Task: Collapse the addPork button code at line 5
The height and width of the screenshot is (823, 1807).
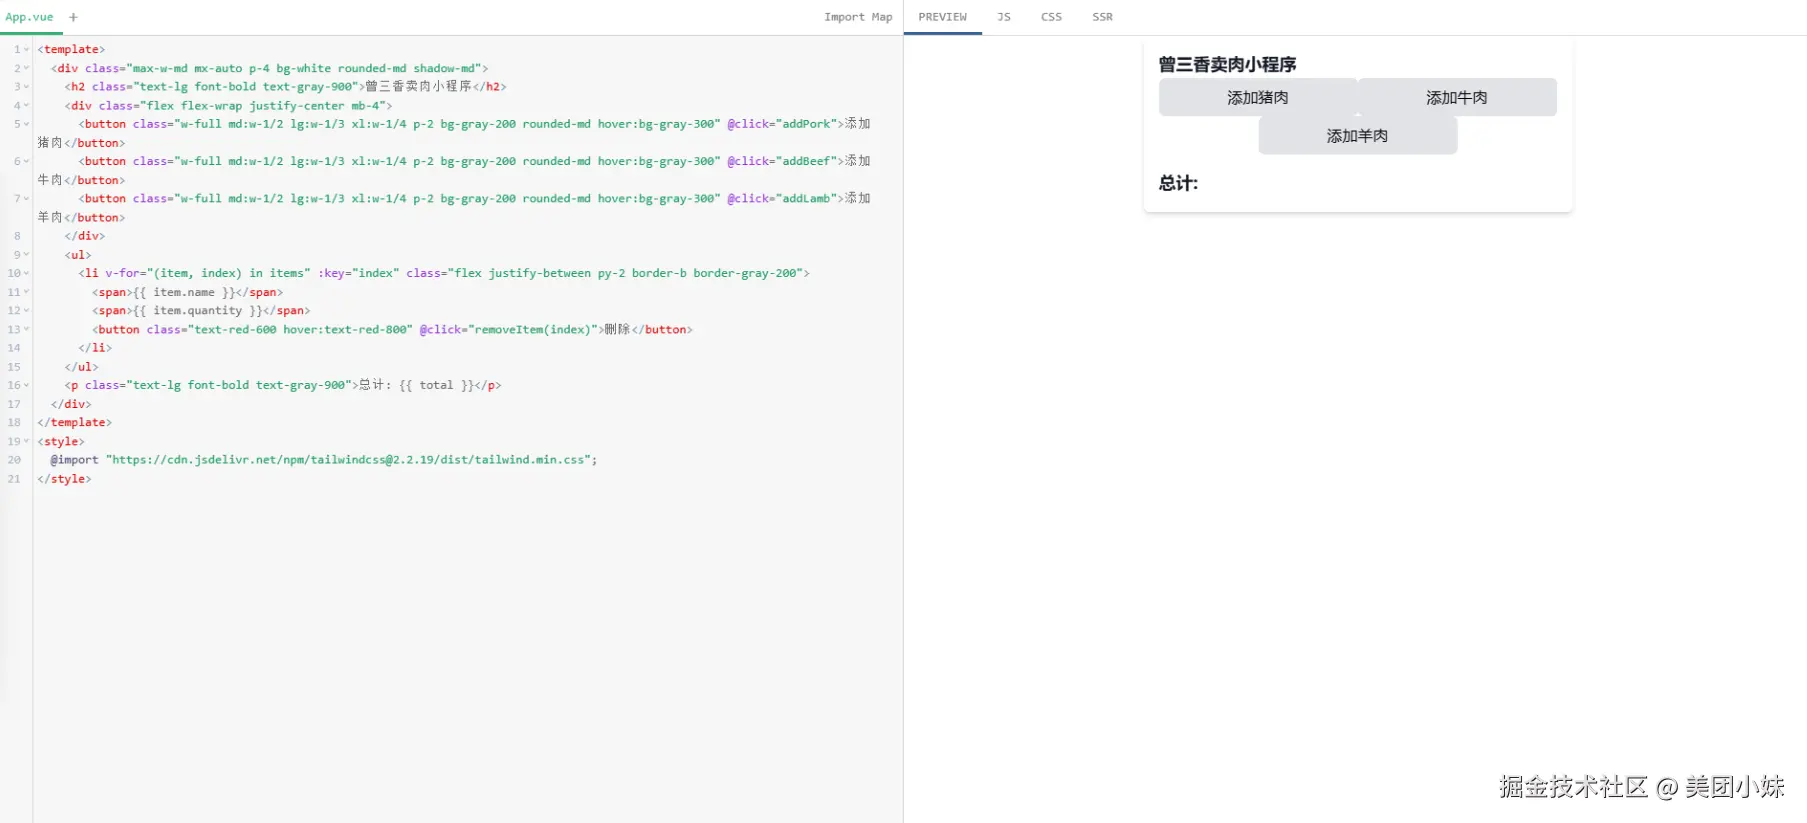Action: pyautogui.click(x=27, y=125)
